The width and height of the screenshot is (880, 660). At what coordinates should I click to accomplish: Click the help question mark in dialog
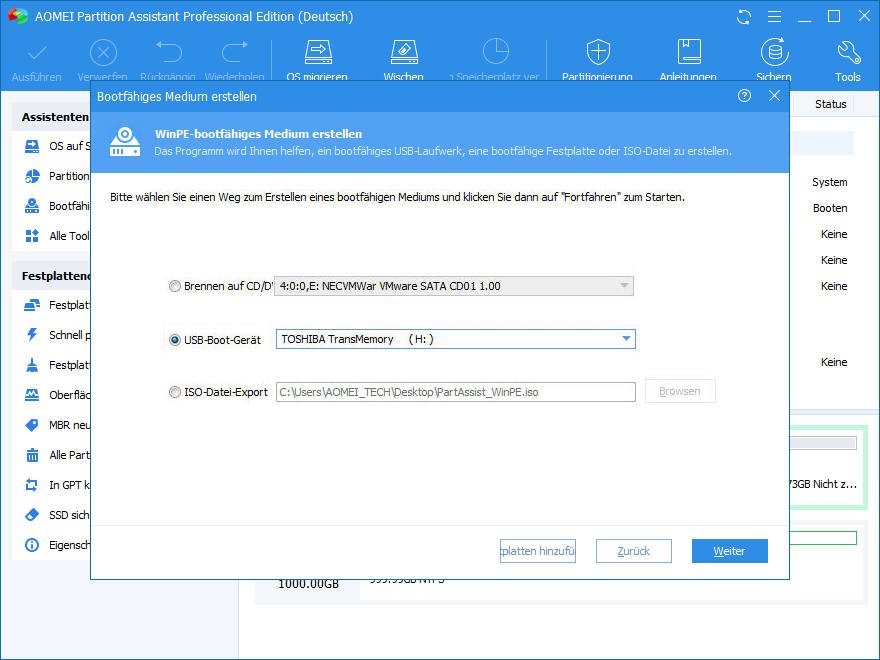pos(744,96)
